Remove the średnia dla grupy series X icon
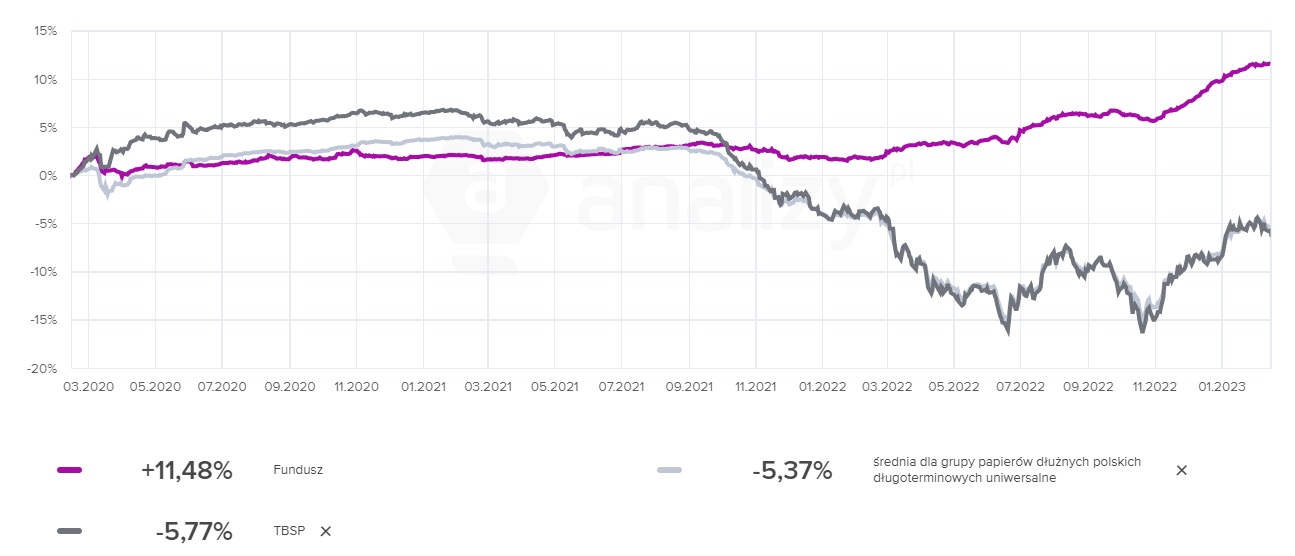Image resolution: width=1295 pixels, height=556 pixels. pyautogui.click(x=1181, y=470)
